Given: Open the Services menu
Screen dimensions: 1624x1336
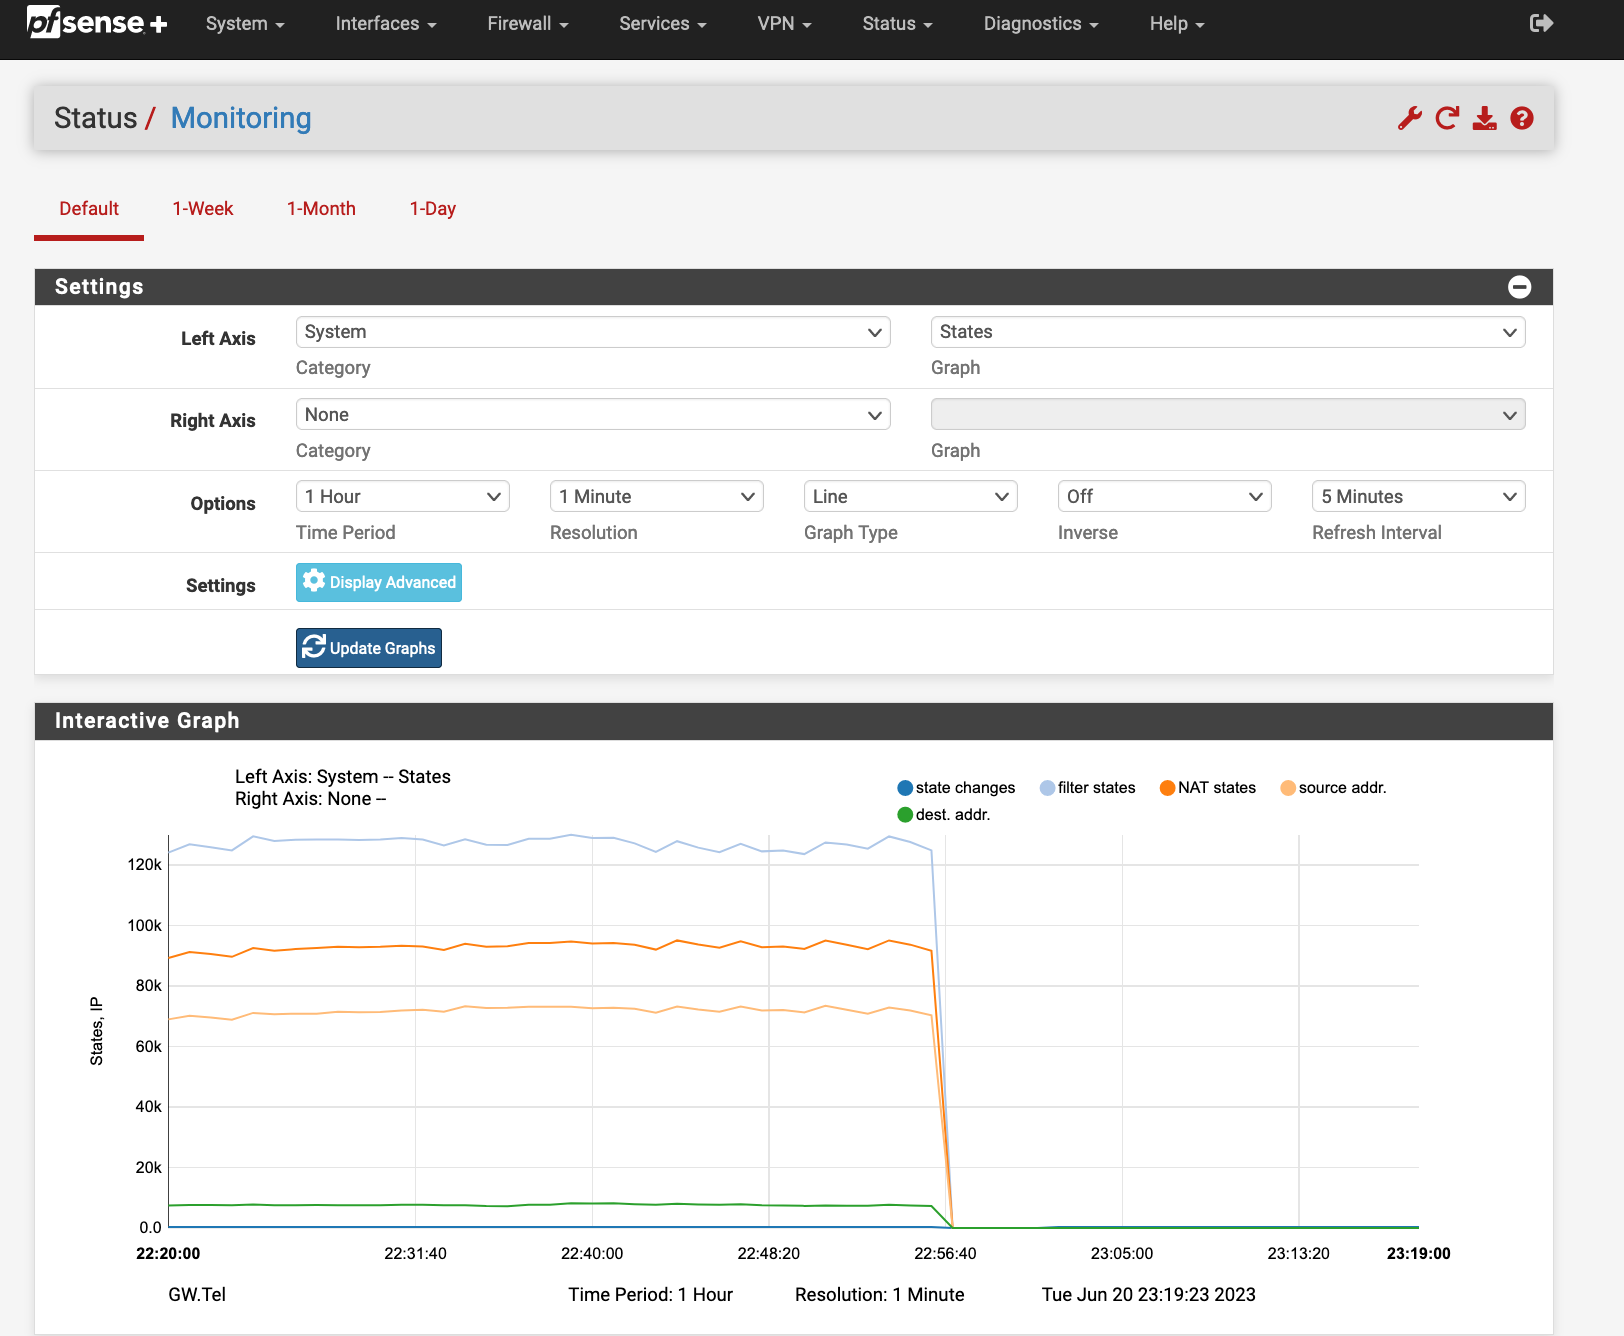Looking at the screenshot, I should [x=663, y=23].
